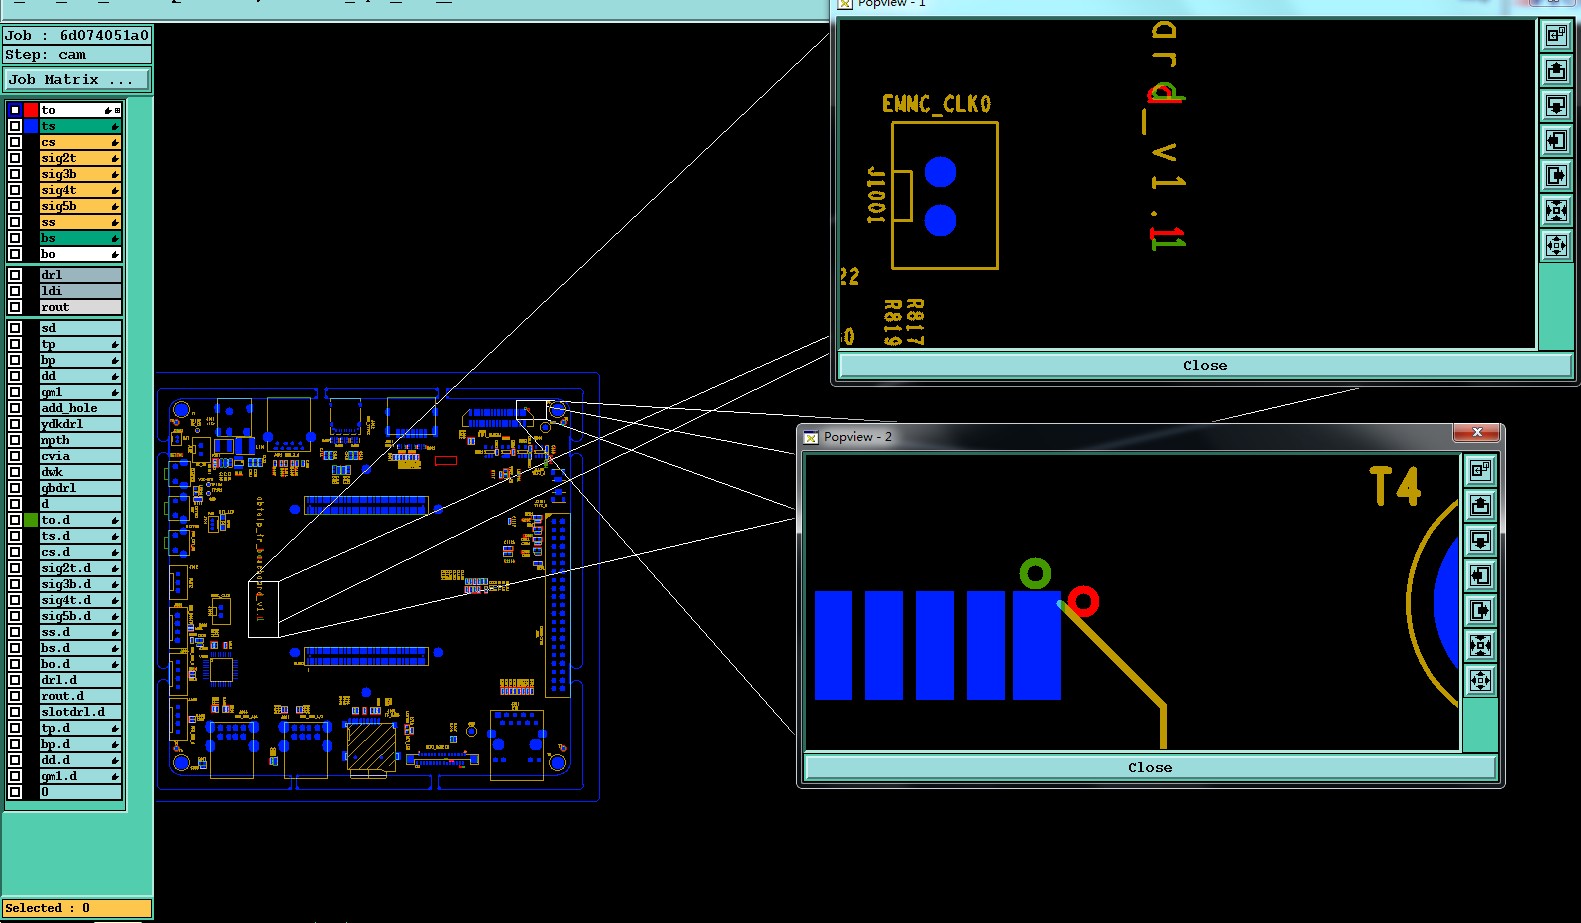This screenshot has height=923, width=1581.
Task: Click pan up icon in Popview 1
Action: (x=1556, y=70)
